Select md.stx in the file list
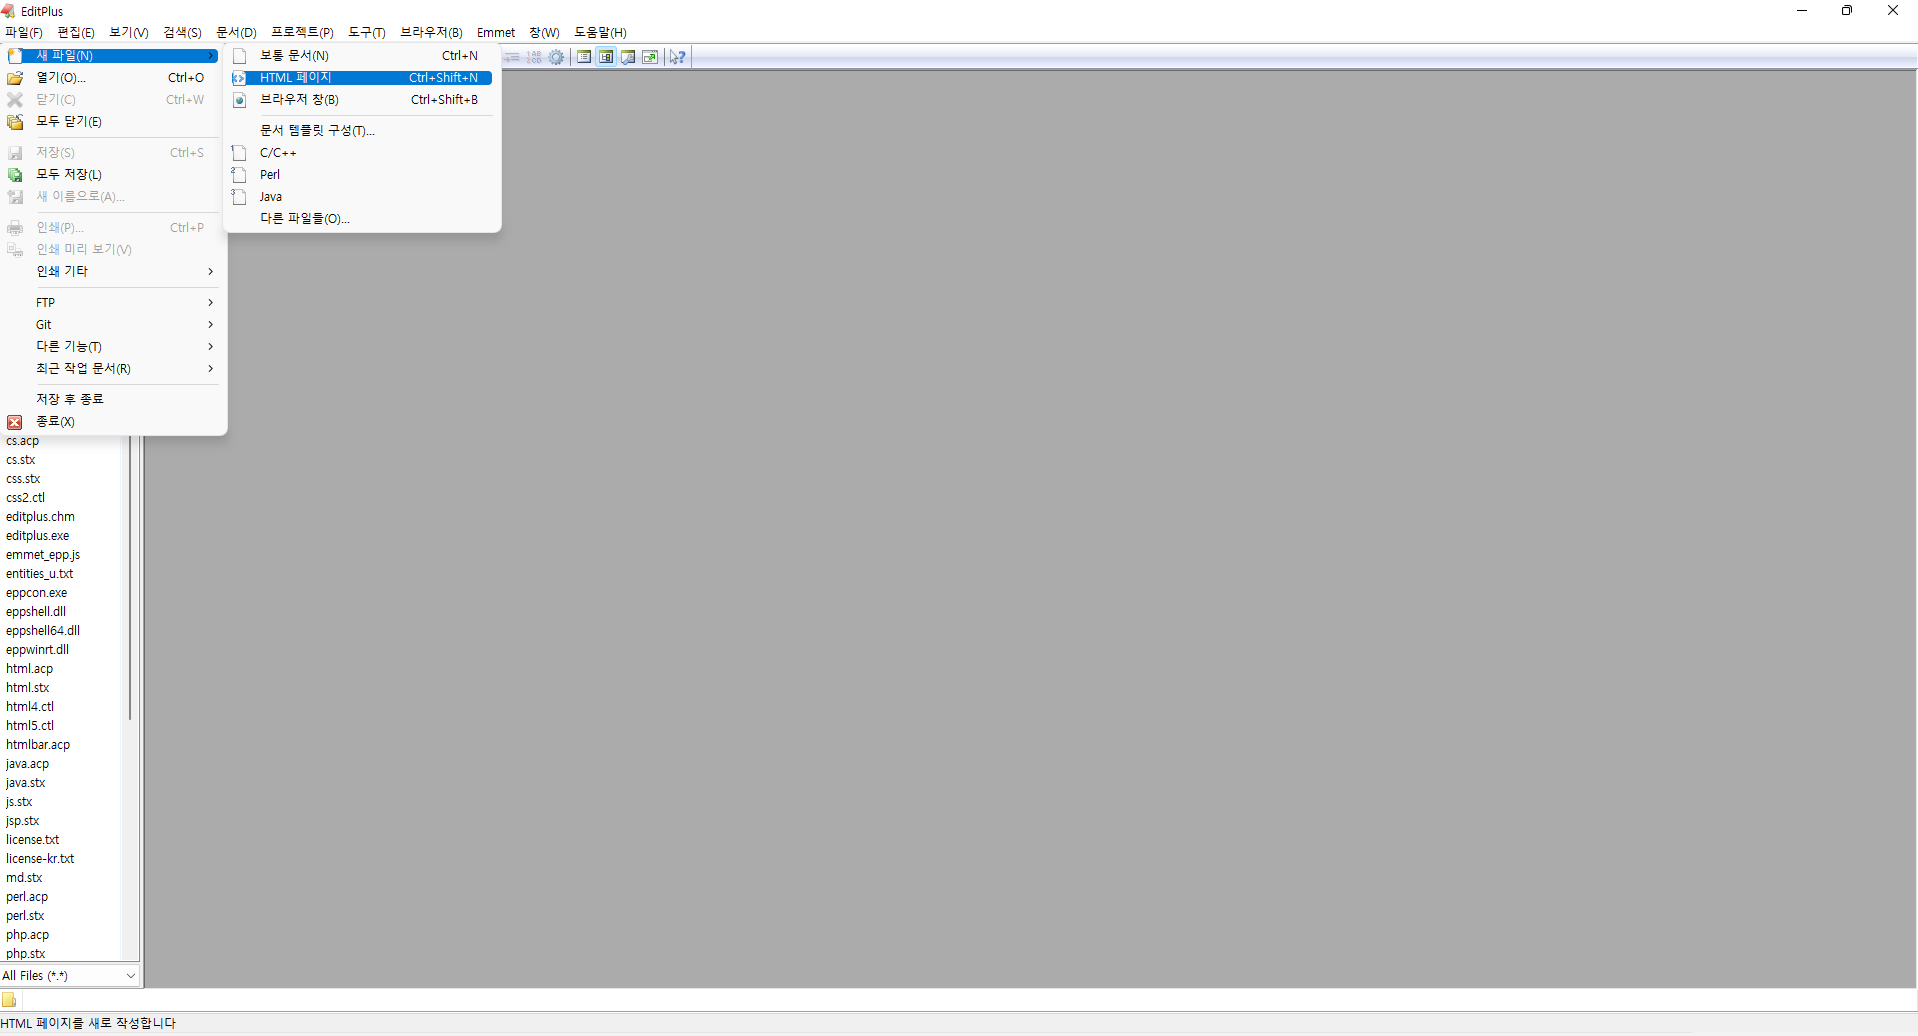This screenshot has width=1918, height=1036. click(x=24, y=878)
